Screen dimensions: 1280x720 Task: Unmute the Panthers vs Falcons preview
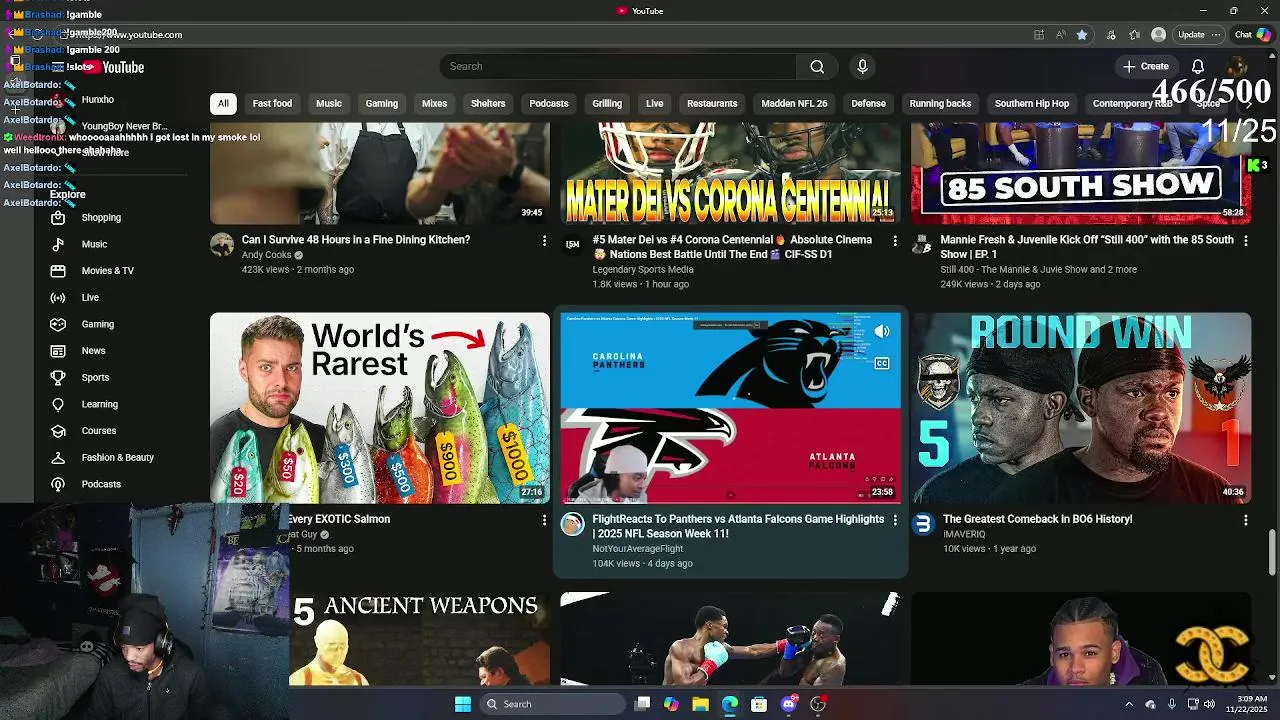point(881,332)
